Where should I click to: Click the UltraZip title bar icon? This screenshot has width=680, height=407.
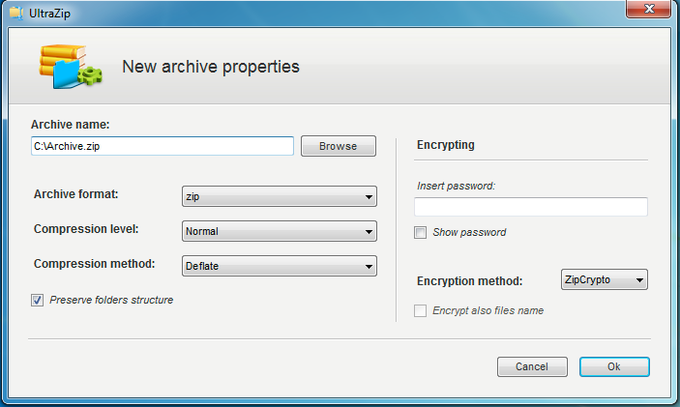pos(14,10)
